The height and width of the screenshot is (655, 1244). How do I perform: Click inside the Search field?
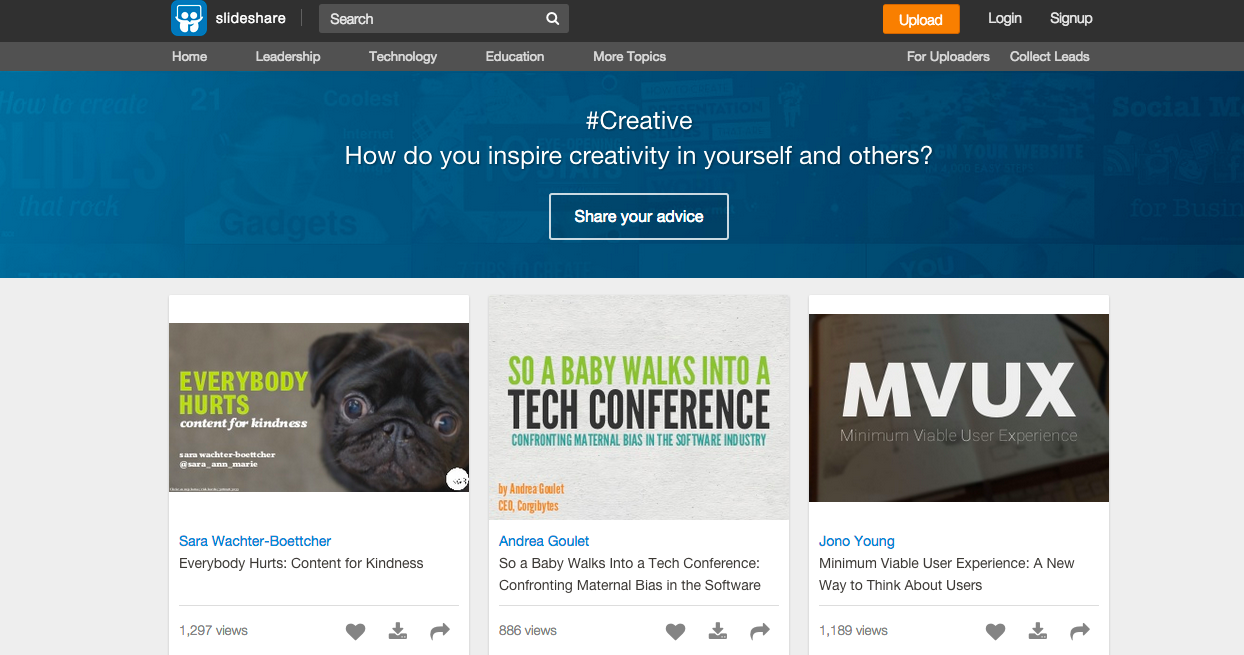pos(430,18)
